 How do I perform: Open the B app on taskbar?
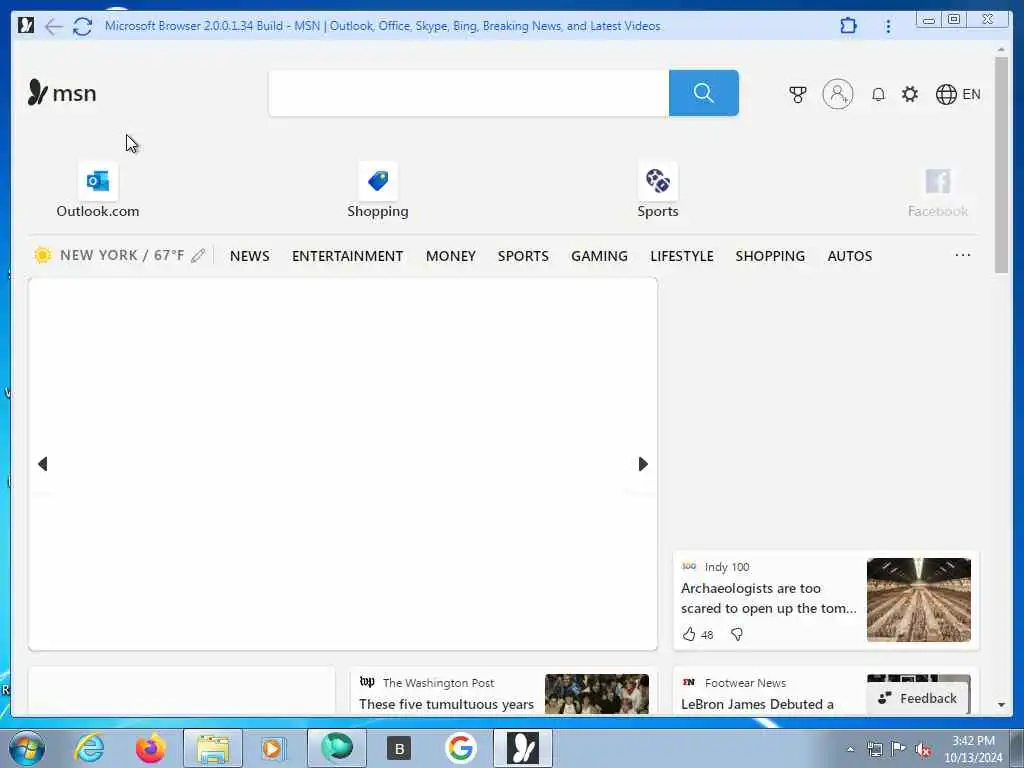(x=399, y=748)
